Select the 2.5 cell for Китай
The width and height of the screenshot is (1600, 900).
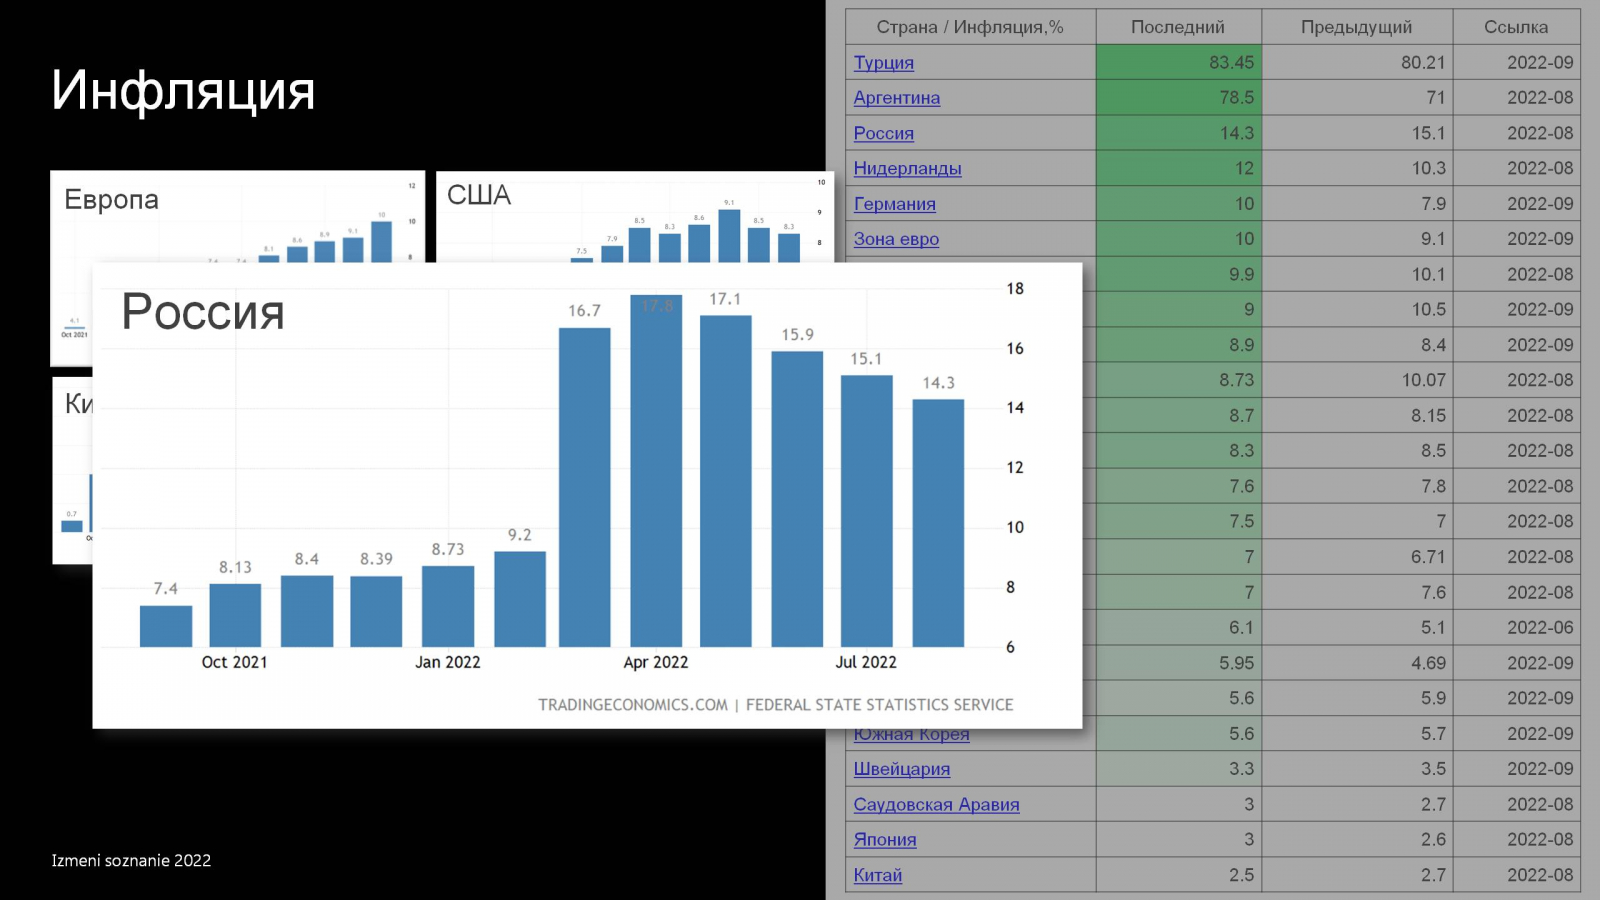(x=1178, y=875)
